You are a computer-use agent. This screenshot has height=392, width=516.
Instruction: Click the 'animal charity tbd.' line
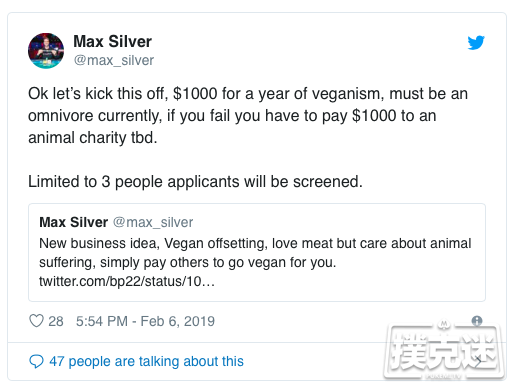(93, 138)
